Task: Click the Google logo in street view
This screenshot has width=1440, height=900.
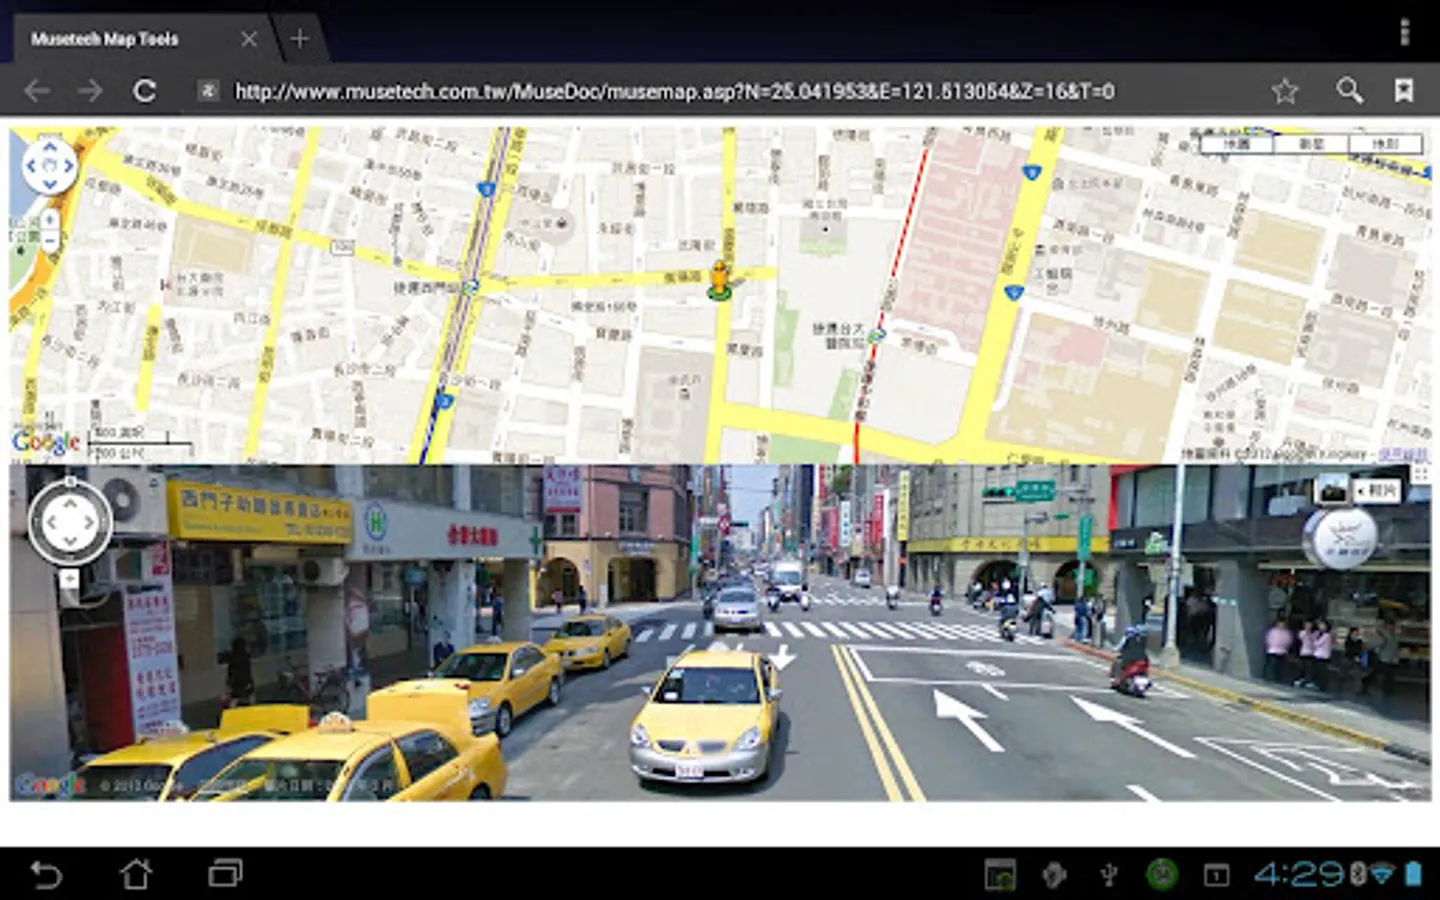Action: 50,785
